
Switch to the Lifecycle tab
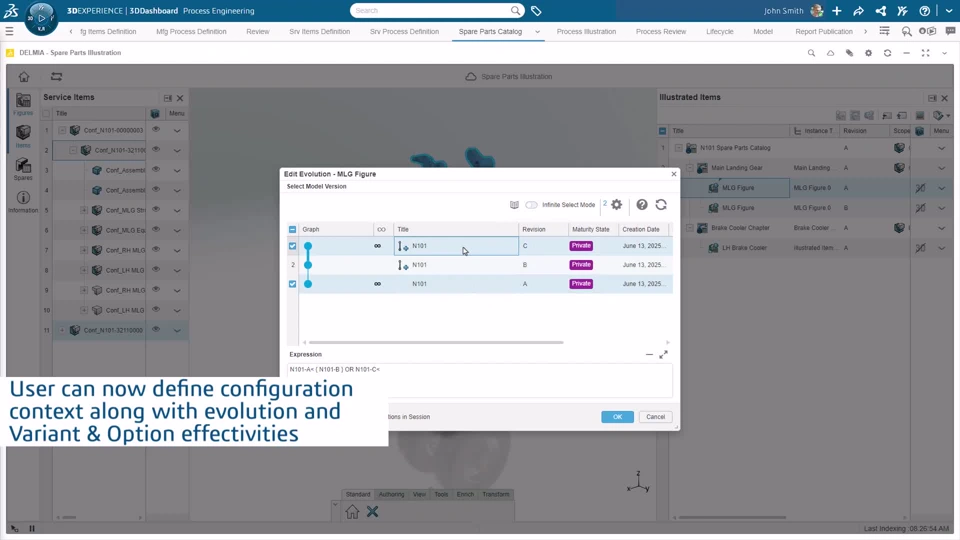[719, 31]
